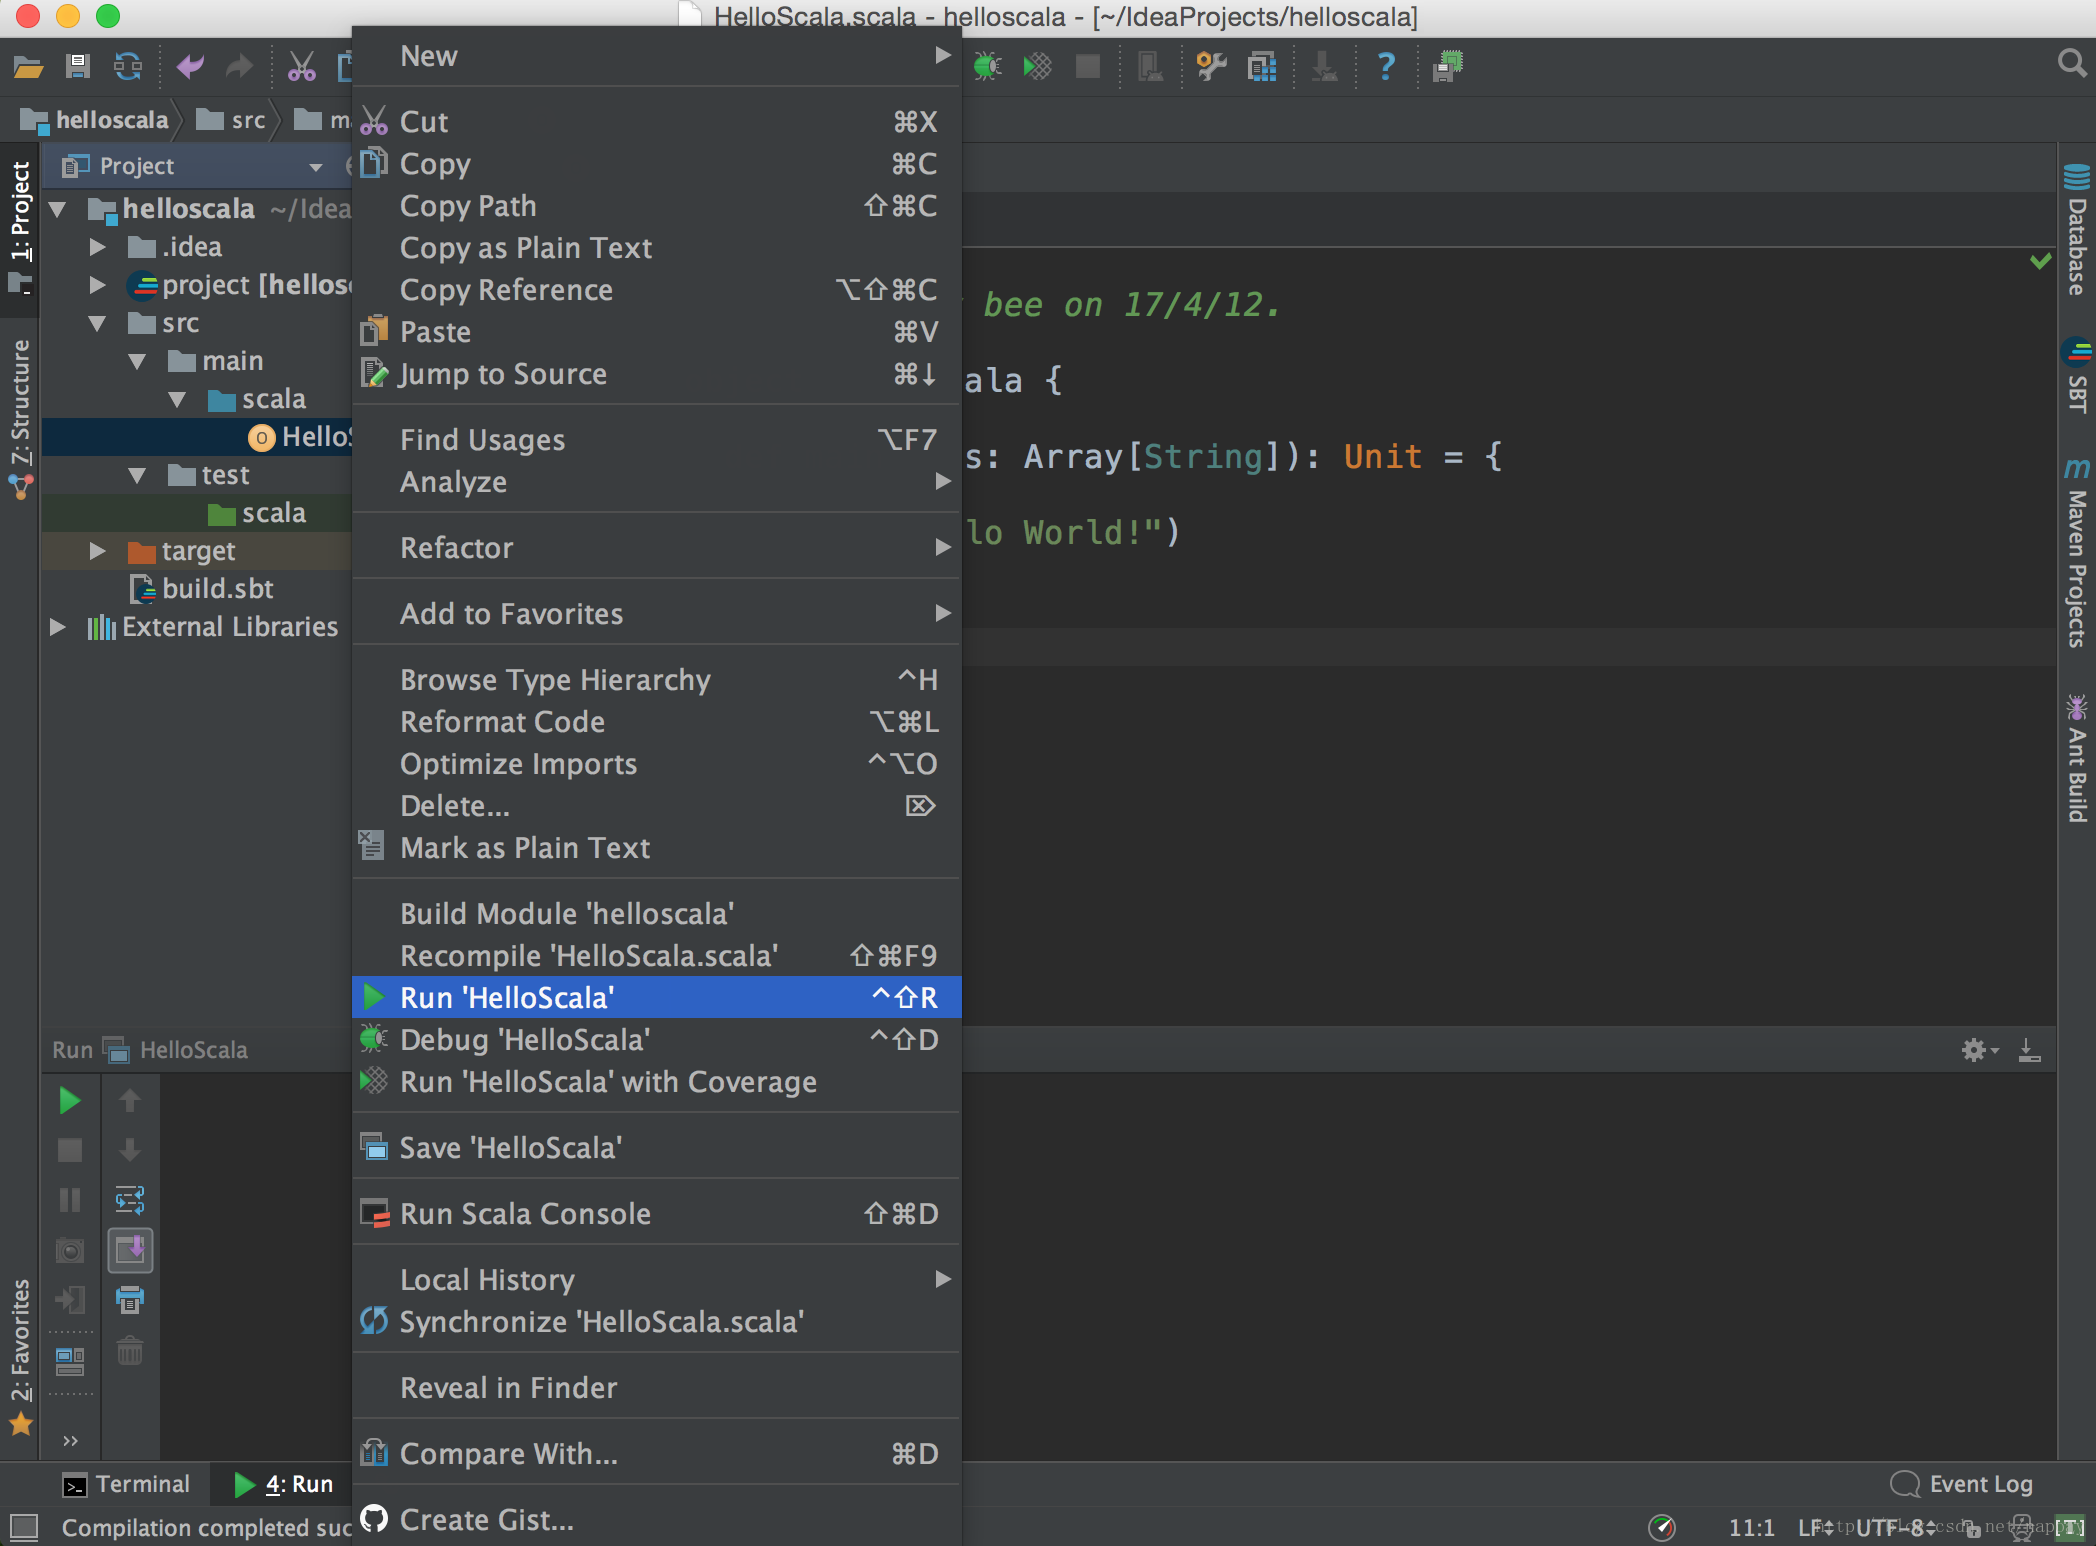Click the Help question mark icon
Viewport: 2096px width, 1546px height.
pyautogui.click(x=1386, y=67)
